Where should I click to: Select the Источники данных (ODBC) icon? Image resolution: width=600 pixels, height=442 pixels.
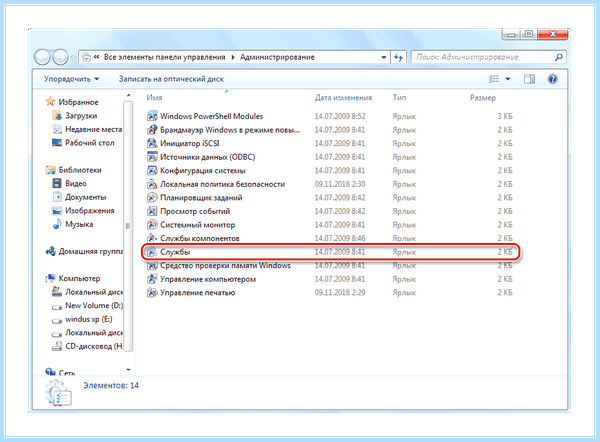point(152,157)
